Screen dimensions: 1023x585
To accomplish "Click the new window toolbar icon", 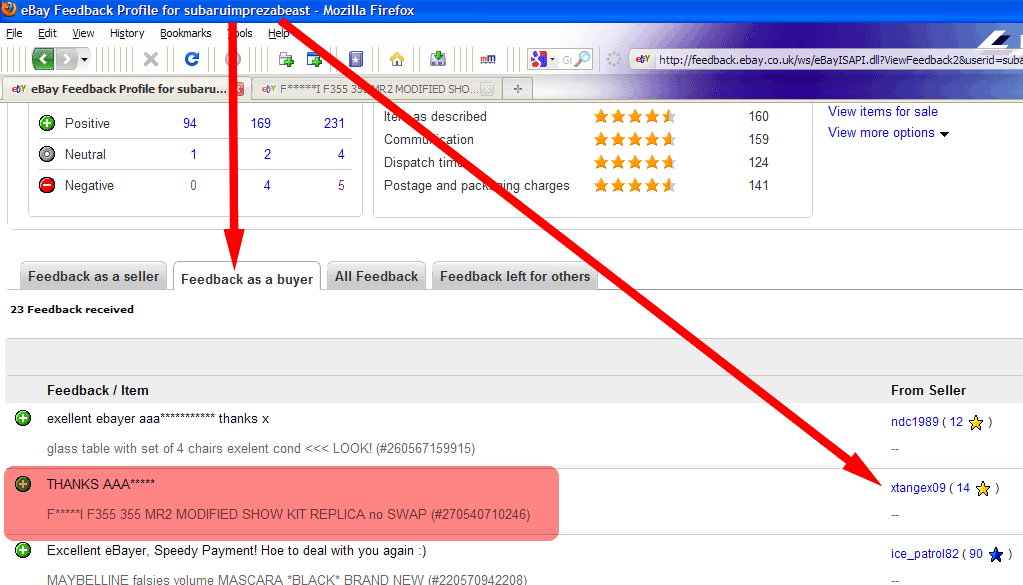I will coord(314,59).
